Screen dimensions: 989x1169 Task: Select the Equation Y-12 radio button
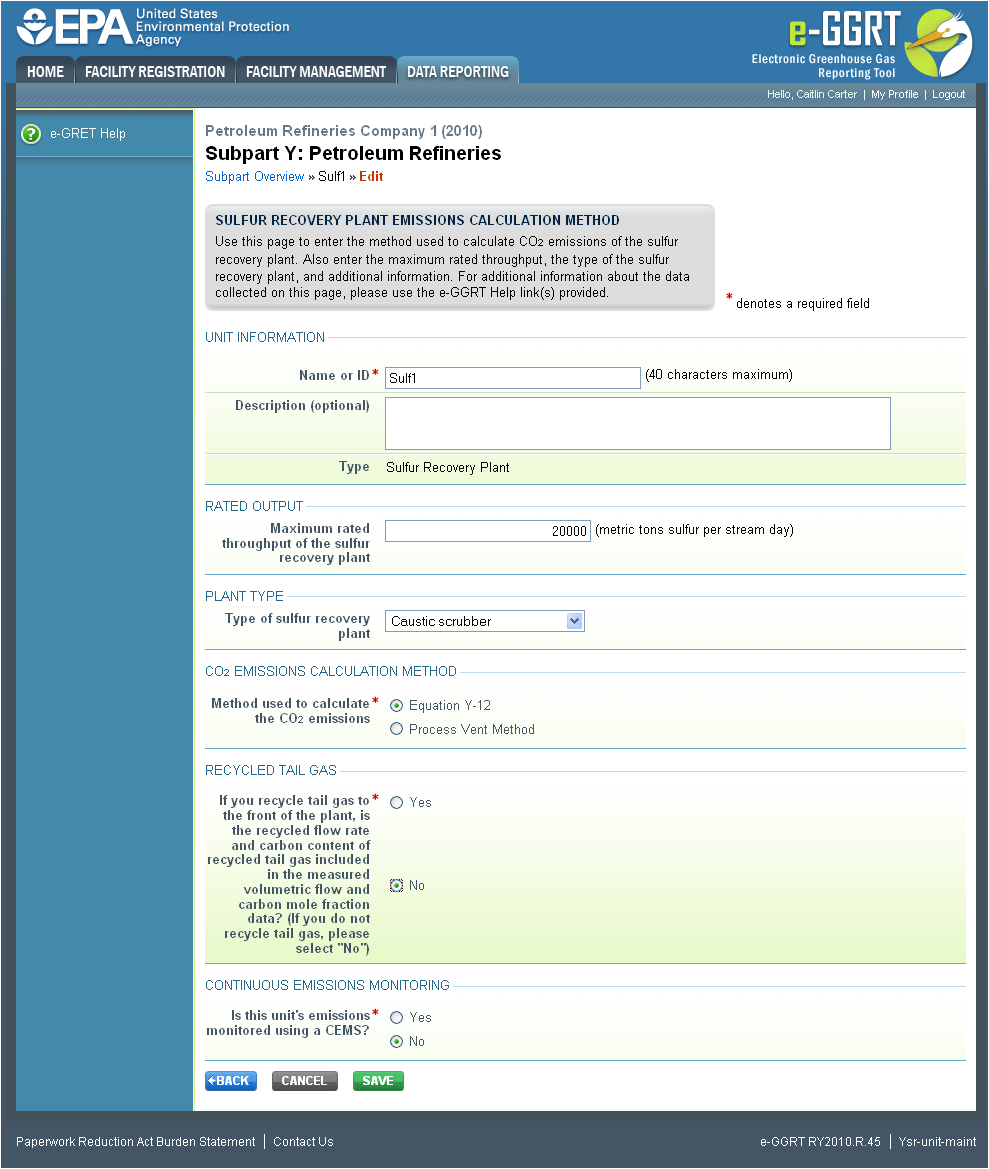396,705
